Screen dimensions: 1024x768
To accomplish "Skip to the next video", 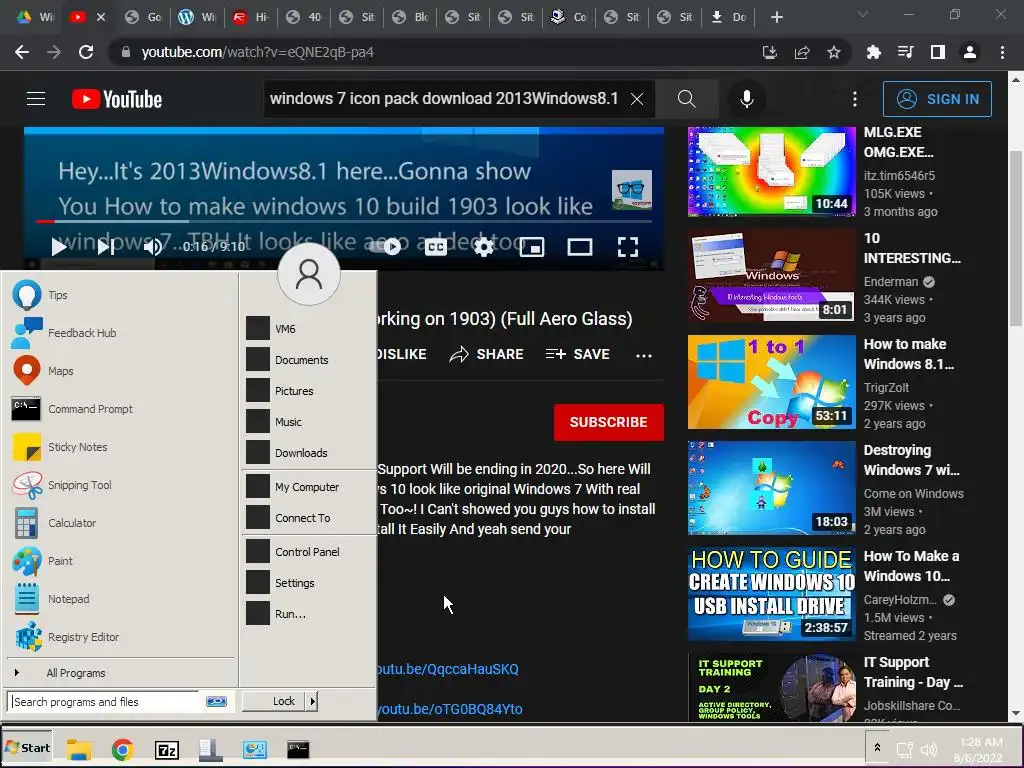I will pyautogui.click(x=106, y=247).
